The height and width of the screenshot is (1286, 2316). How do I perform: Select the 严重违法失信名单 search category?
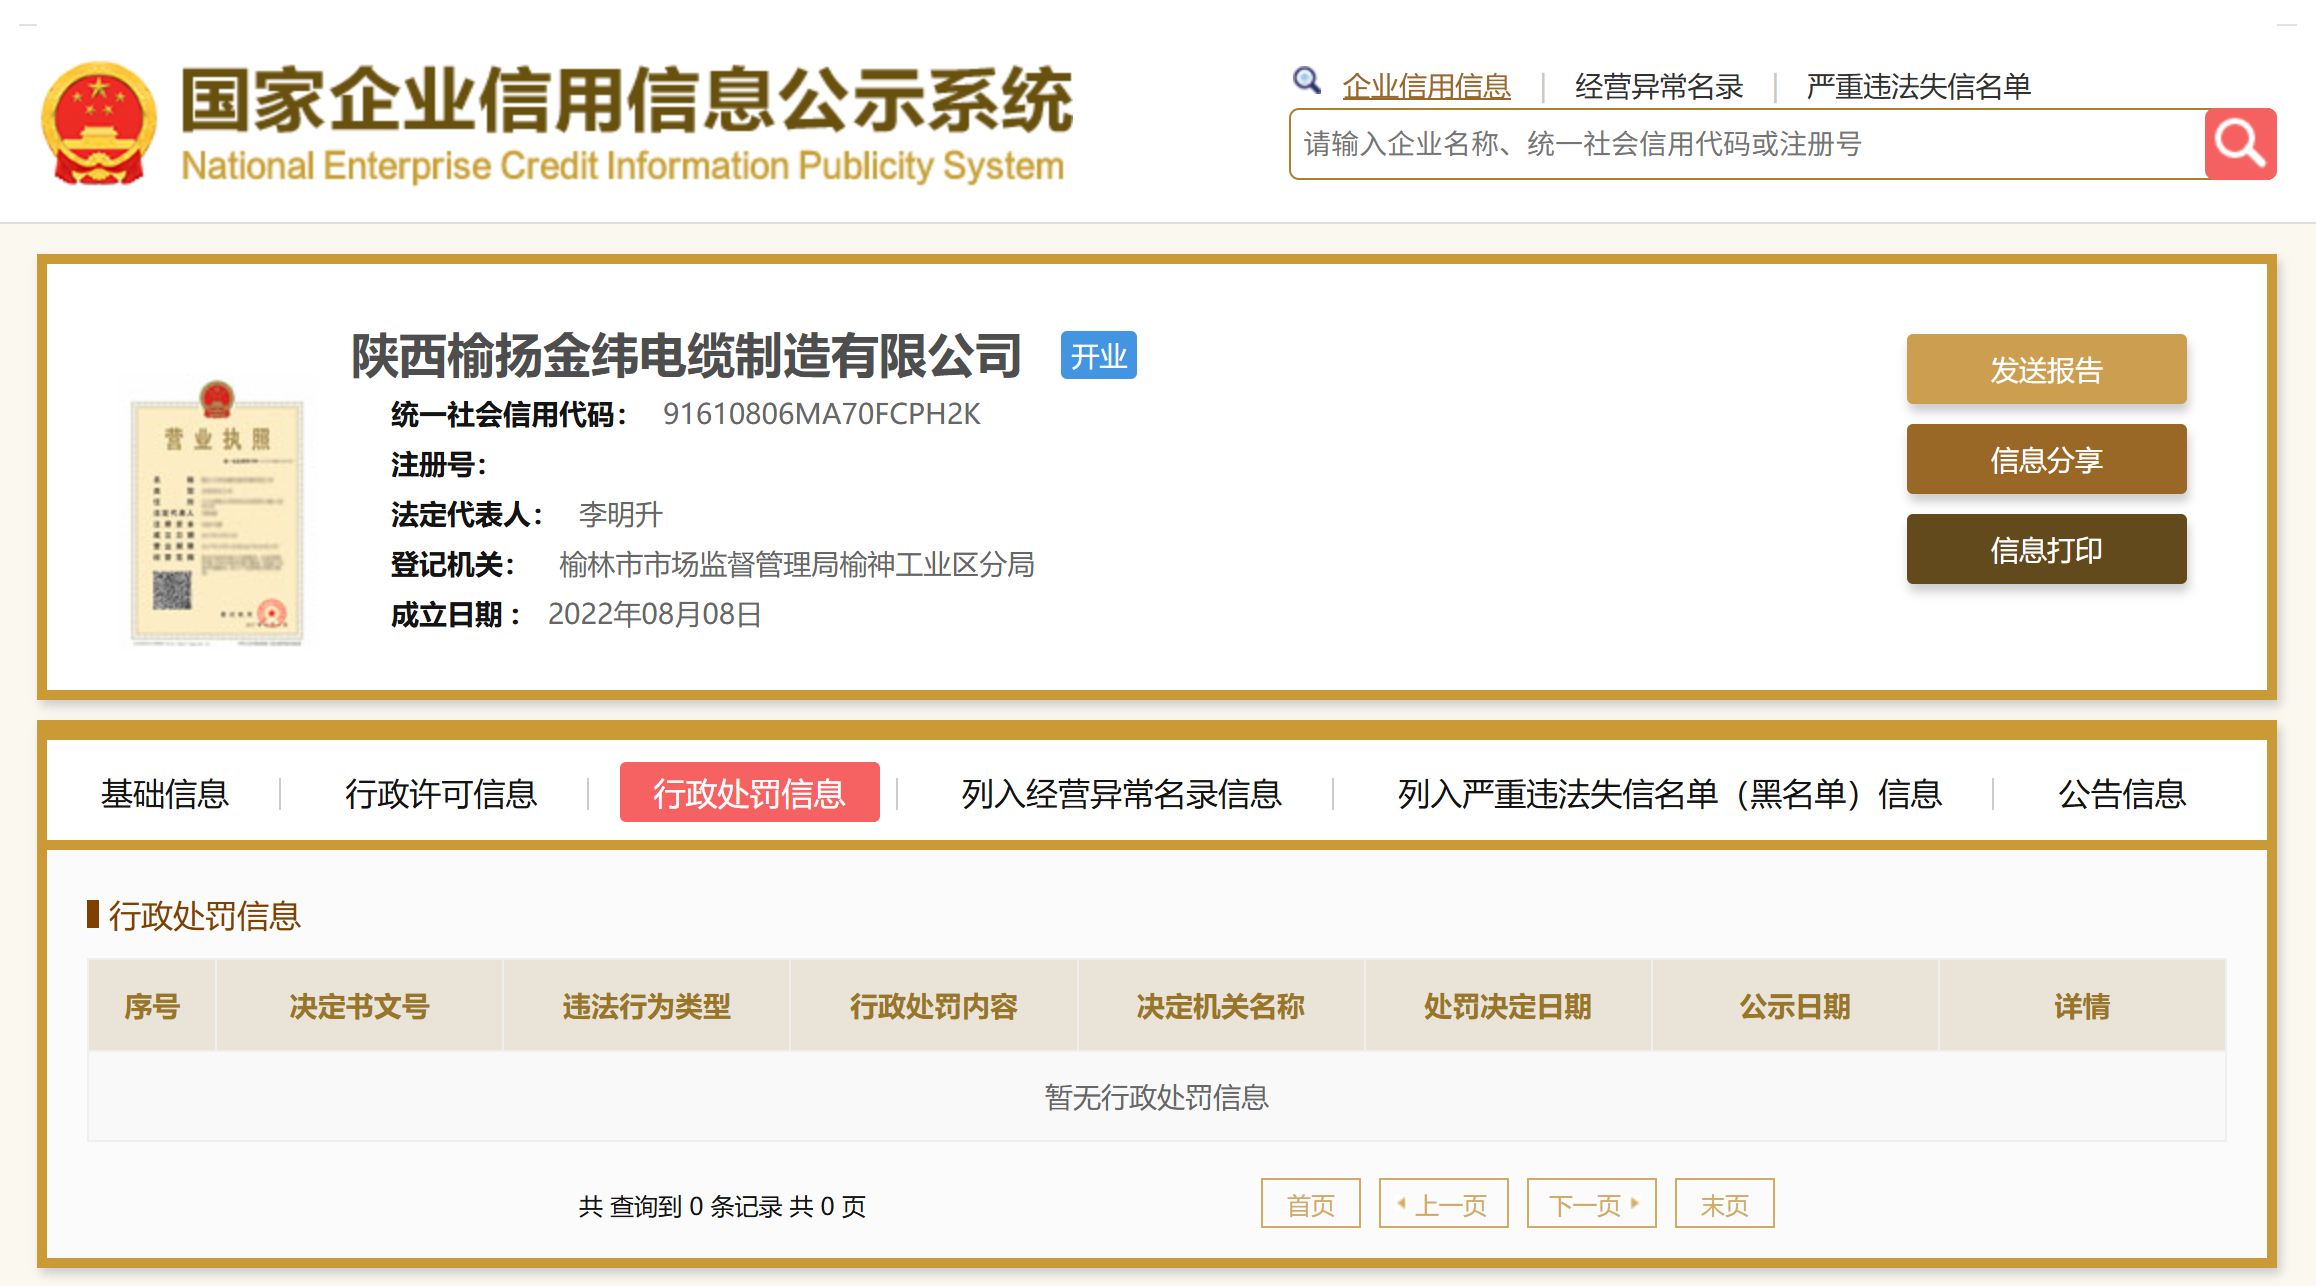1918,87
